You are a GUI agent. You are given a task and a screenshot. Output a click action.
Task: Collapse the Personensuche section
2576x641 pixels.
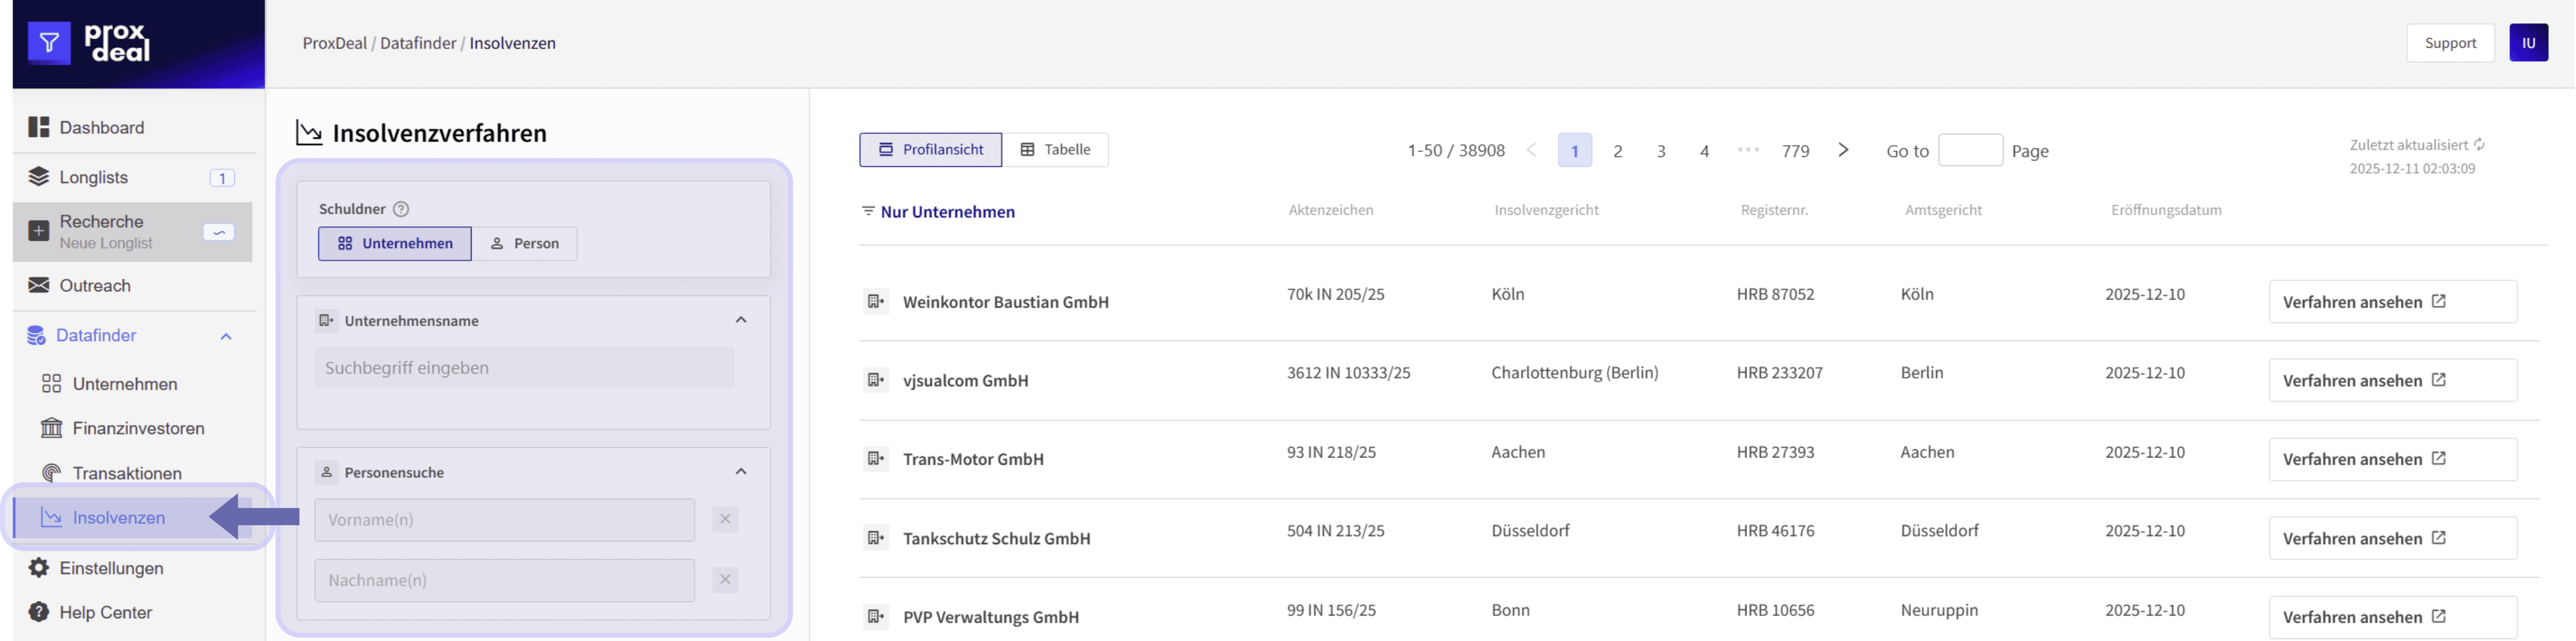pyautogui.click(x=741, y=472)
